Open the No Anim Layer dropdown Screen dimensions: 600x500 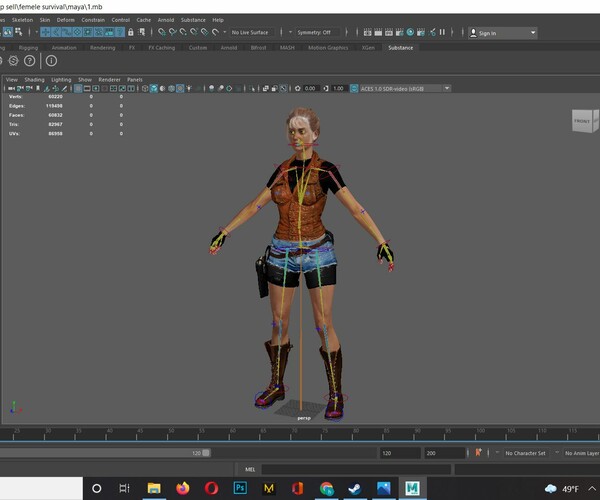[582, 453]
